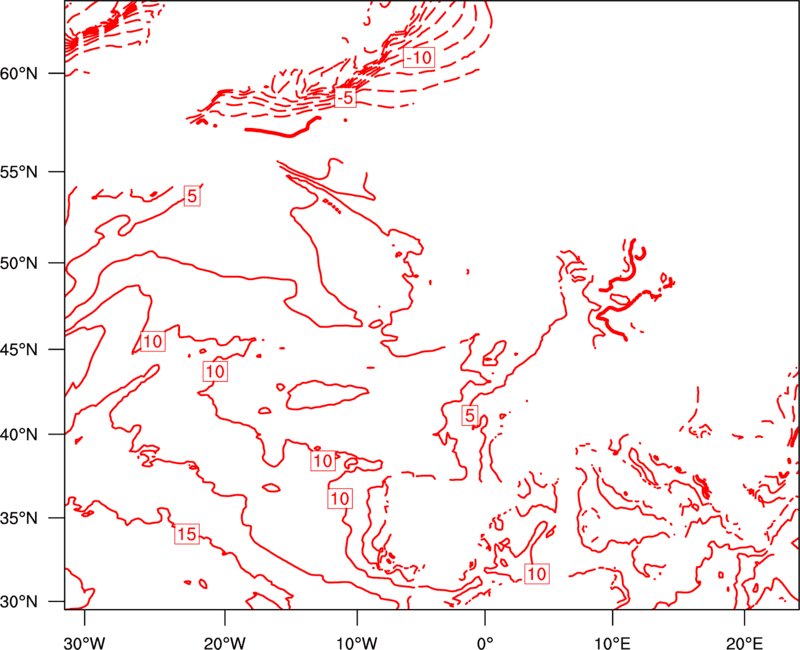Image resolution: width=800 pixels, height=650 pixels.
Task: Click the 55°N latitude axis label
Action: click(19, 172)
